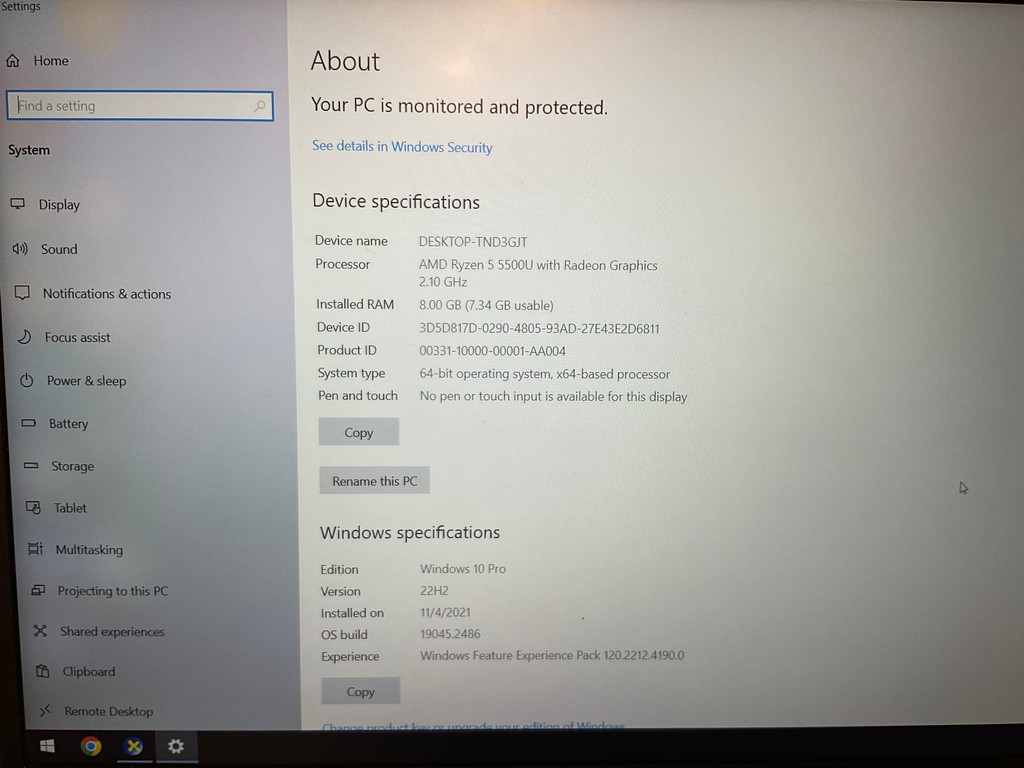Open Power & sleep settings
Image resolution: width=1024 pixels, height=768 pixels.
86,381
